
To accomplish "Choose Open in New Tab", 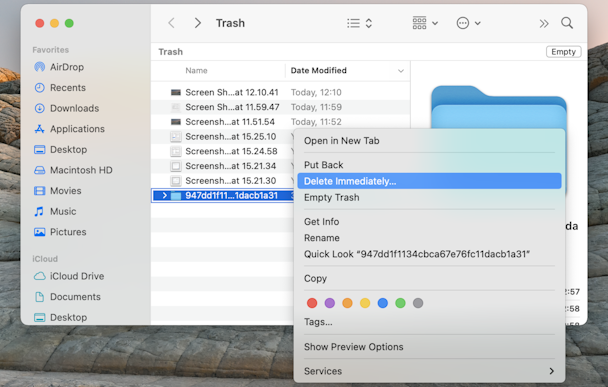I will [342, 141].
